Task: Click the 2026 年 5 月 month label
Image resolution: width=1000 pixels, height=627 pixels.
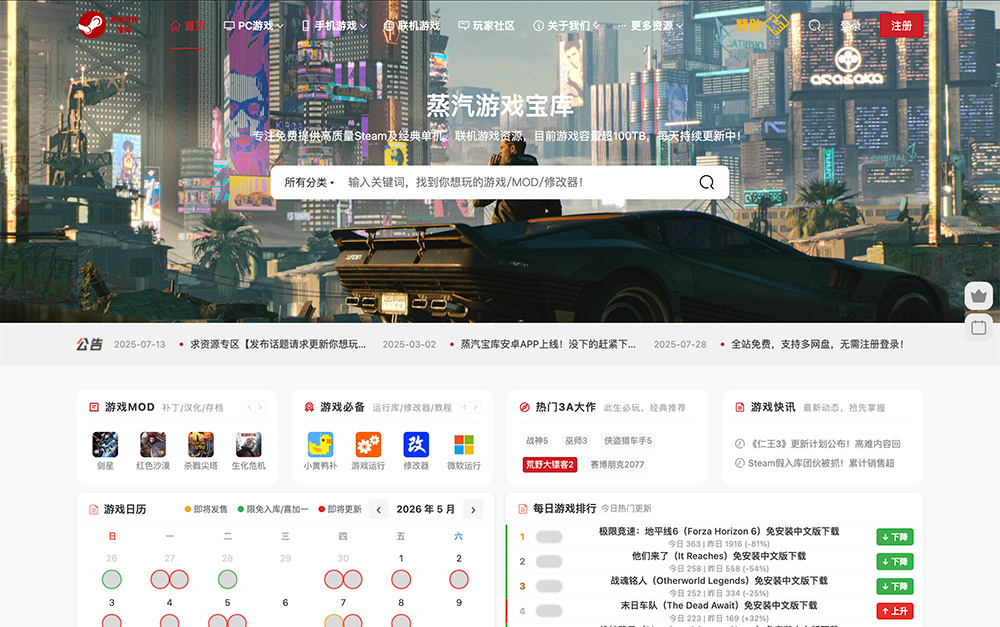Action: 425,509
